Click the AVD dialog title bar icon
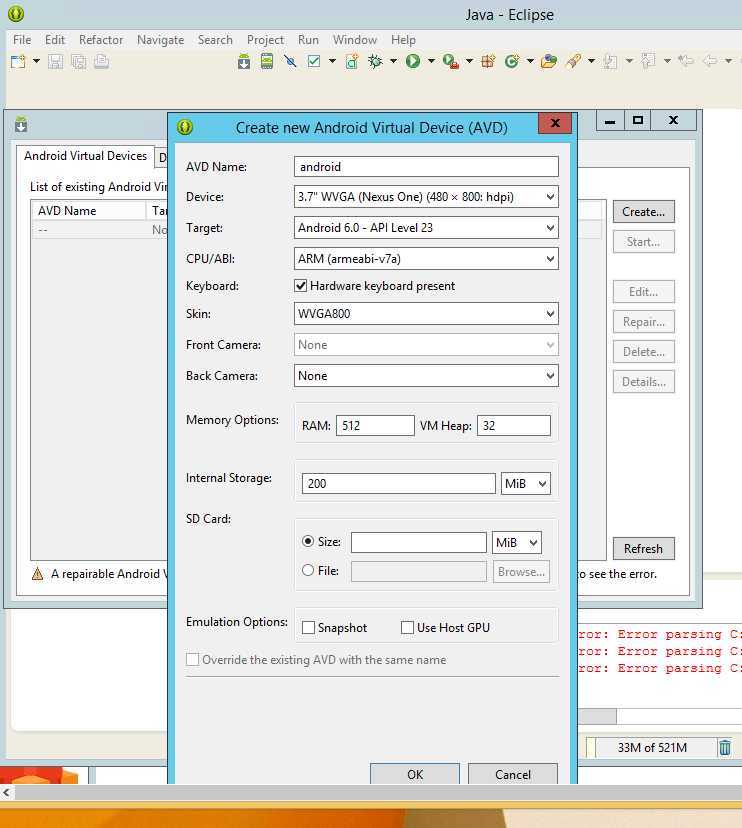 tap(185, 127)
